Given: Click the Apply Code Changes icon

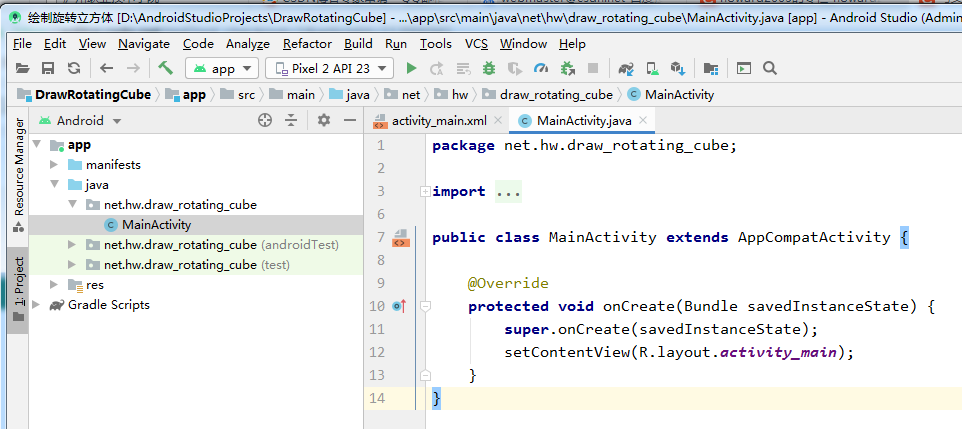Looking at the screenshot, I should 463,68.
